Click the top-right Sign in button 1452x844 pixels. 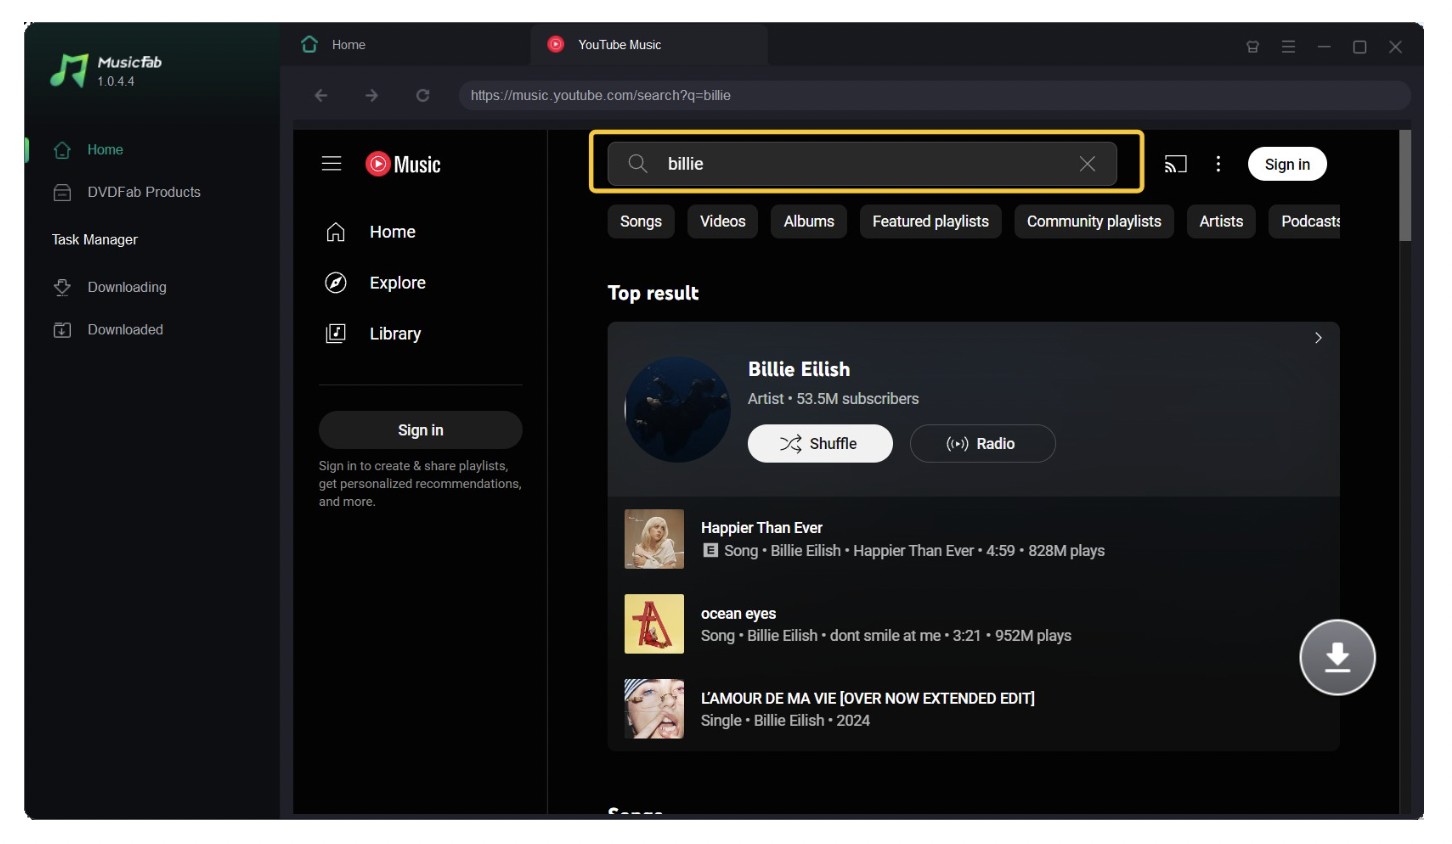coord(1287,165)
